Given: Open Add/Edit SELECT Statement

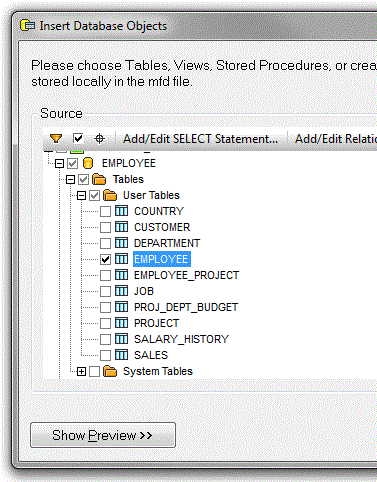Looking at the screenshot, I should coord(200,139).
